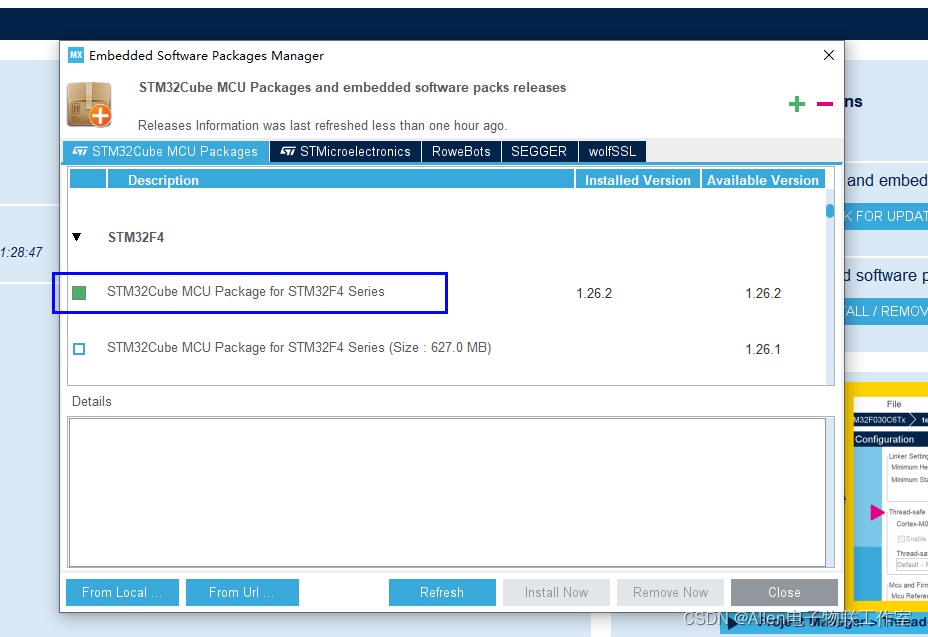Click the ALL / REMOV button in the background window

point(886,311)
